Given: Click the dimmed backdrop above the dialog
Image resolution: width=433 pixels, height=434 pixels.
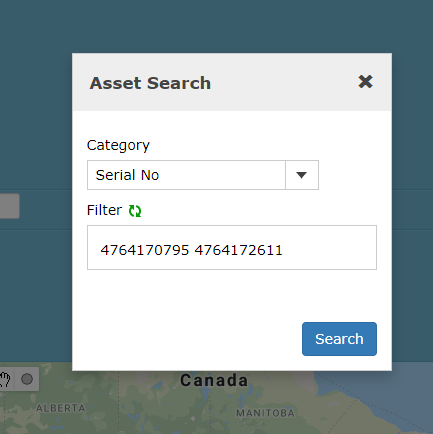Looking at the screenshot, I should (x=217, y=26).
